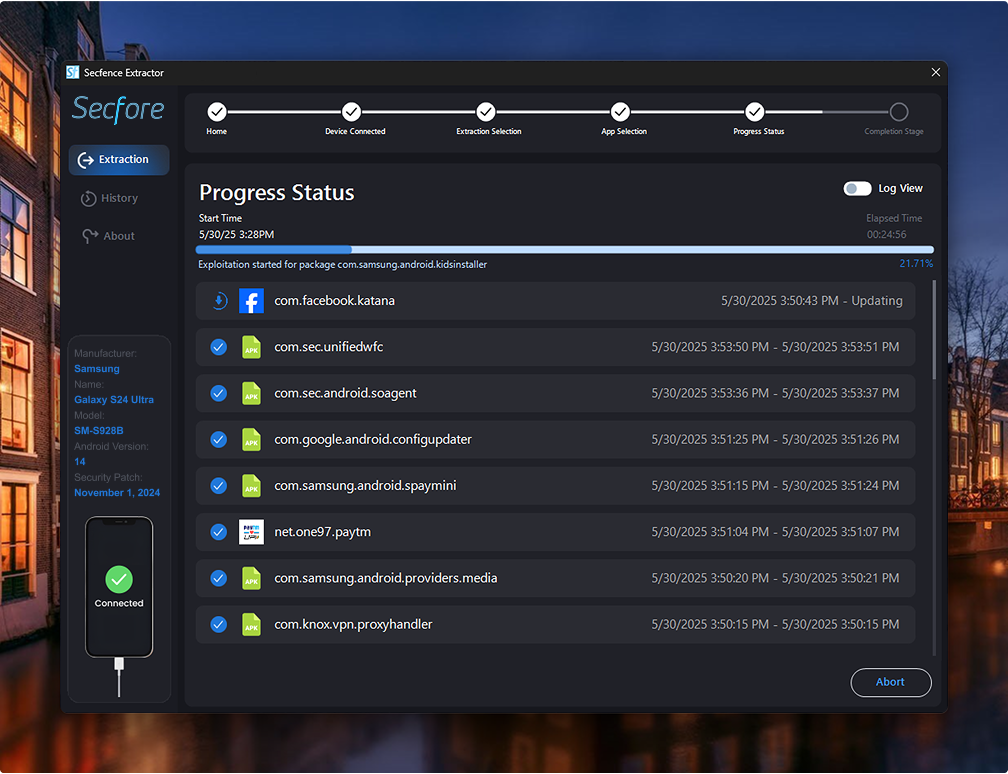Click the checkmark for com.samsung.android.providers.media
Image resolution: width=1008 pixels, height=774 pixels.
tap(219, 579)
